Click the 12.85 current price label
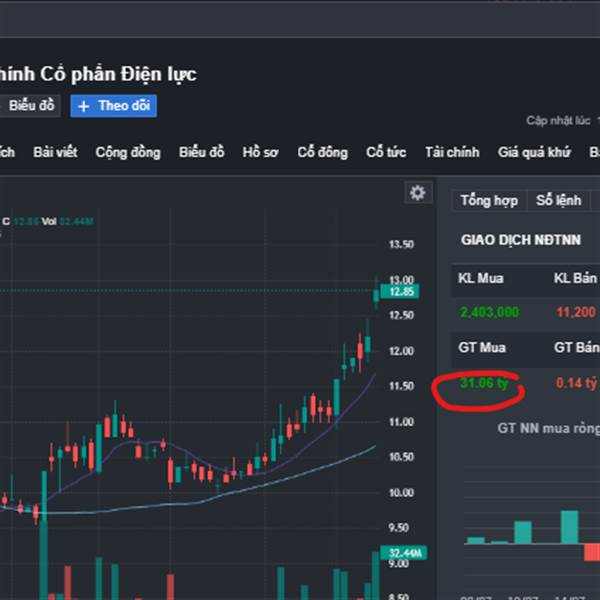Screen dimensions: 600x600 (x=400, y=292)
